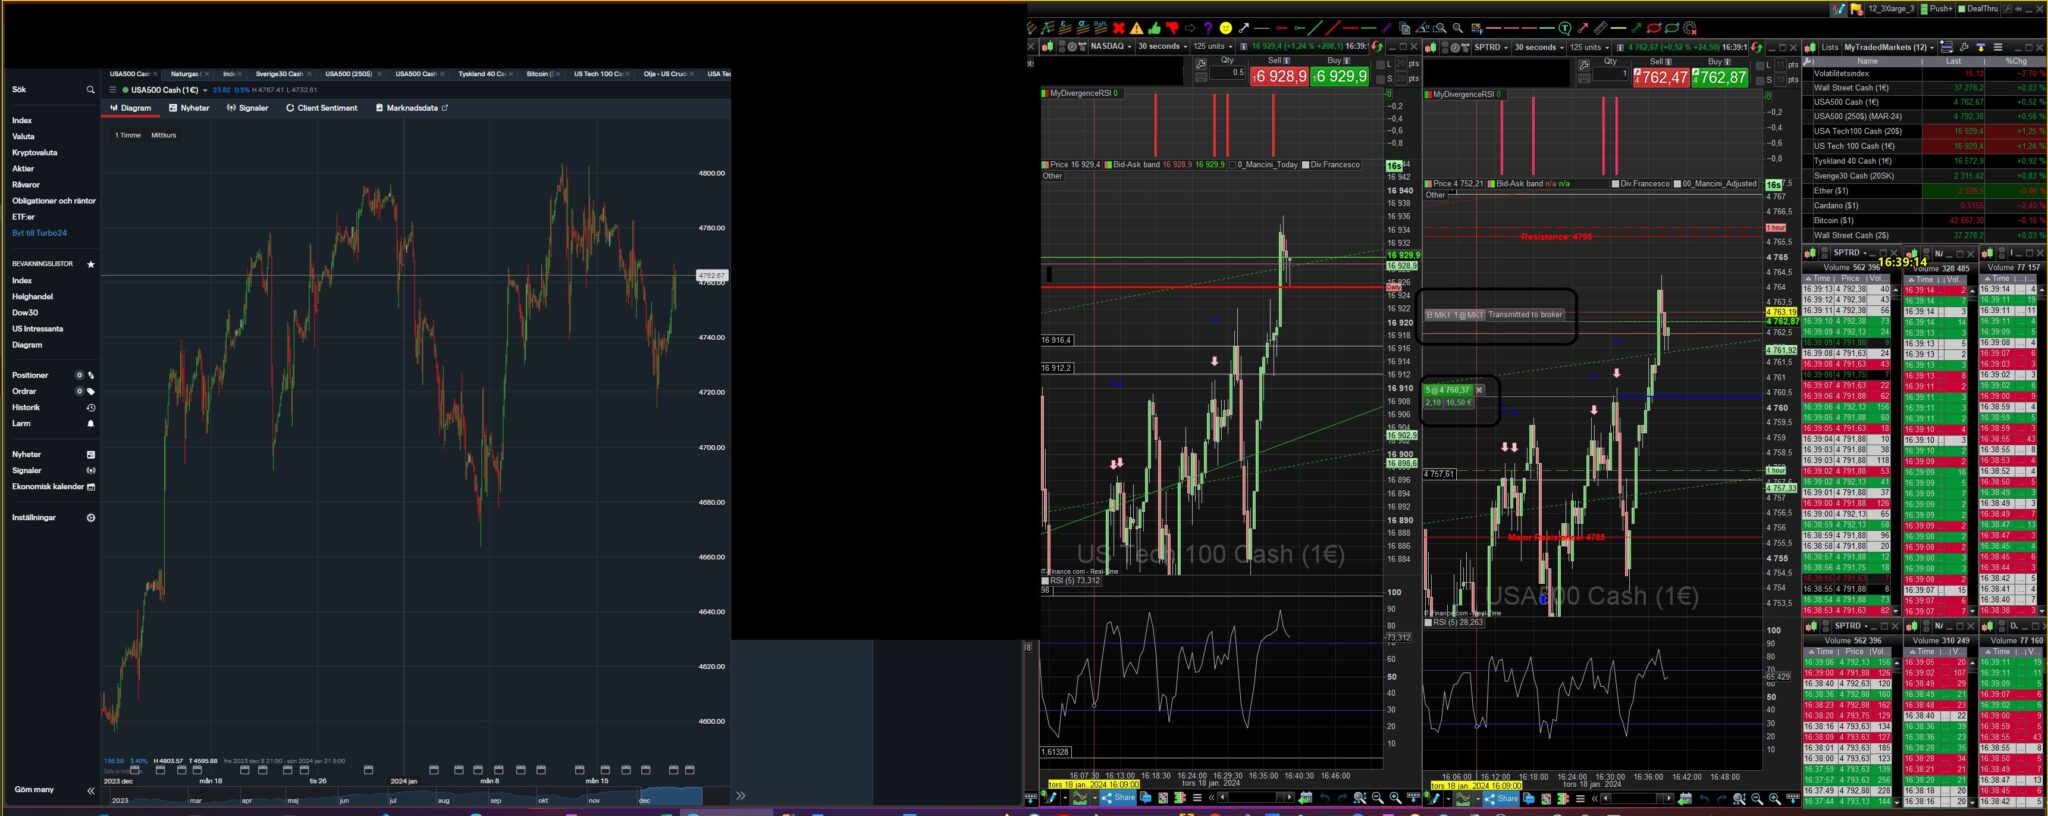Click the purple question mark tool
Screen dimensions: 2048x816
point(1207,28)
